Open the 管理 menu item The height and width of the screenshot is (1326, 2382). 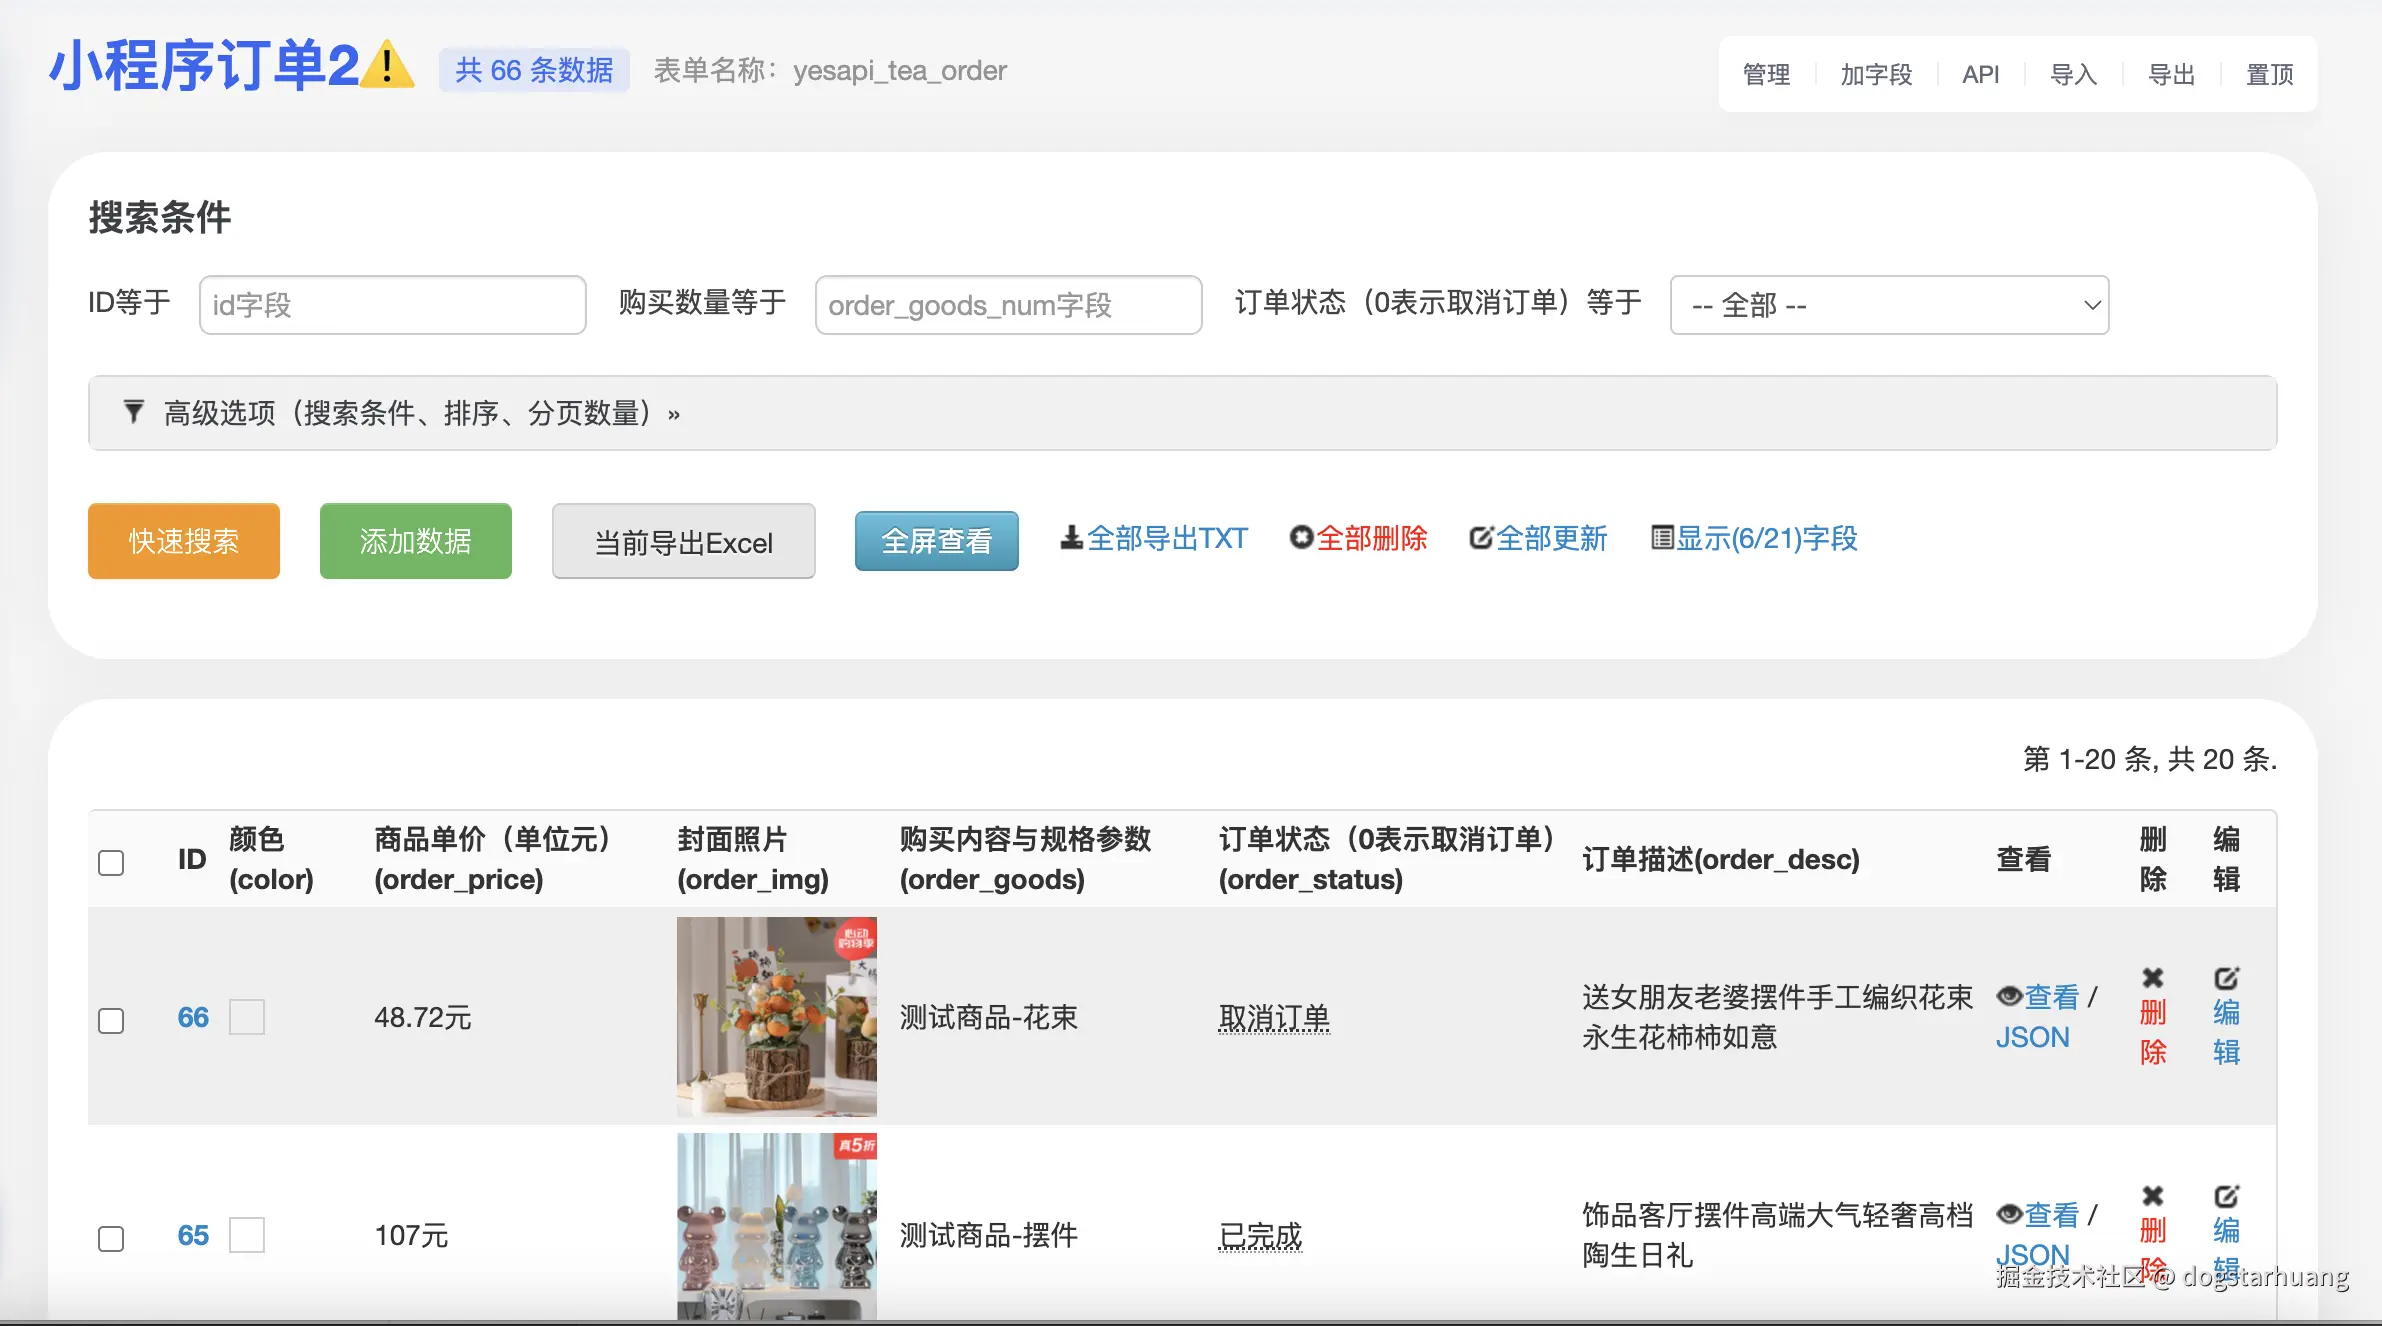click(x=1766, y=74)
